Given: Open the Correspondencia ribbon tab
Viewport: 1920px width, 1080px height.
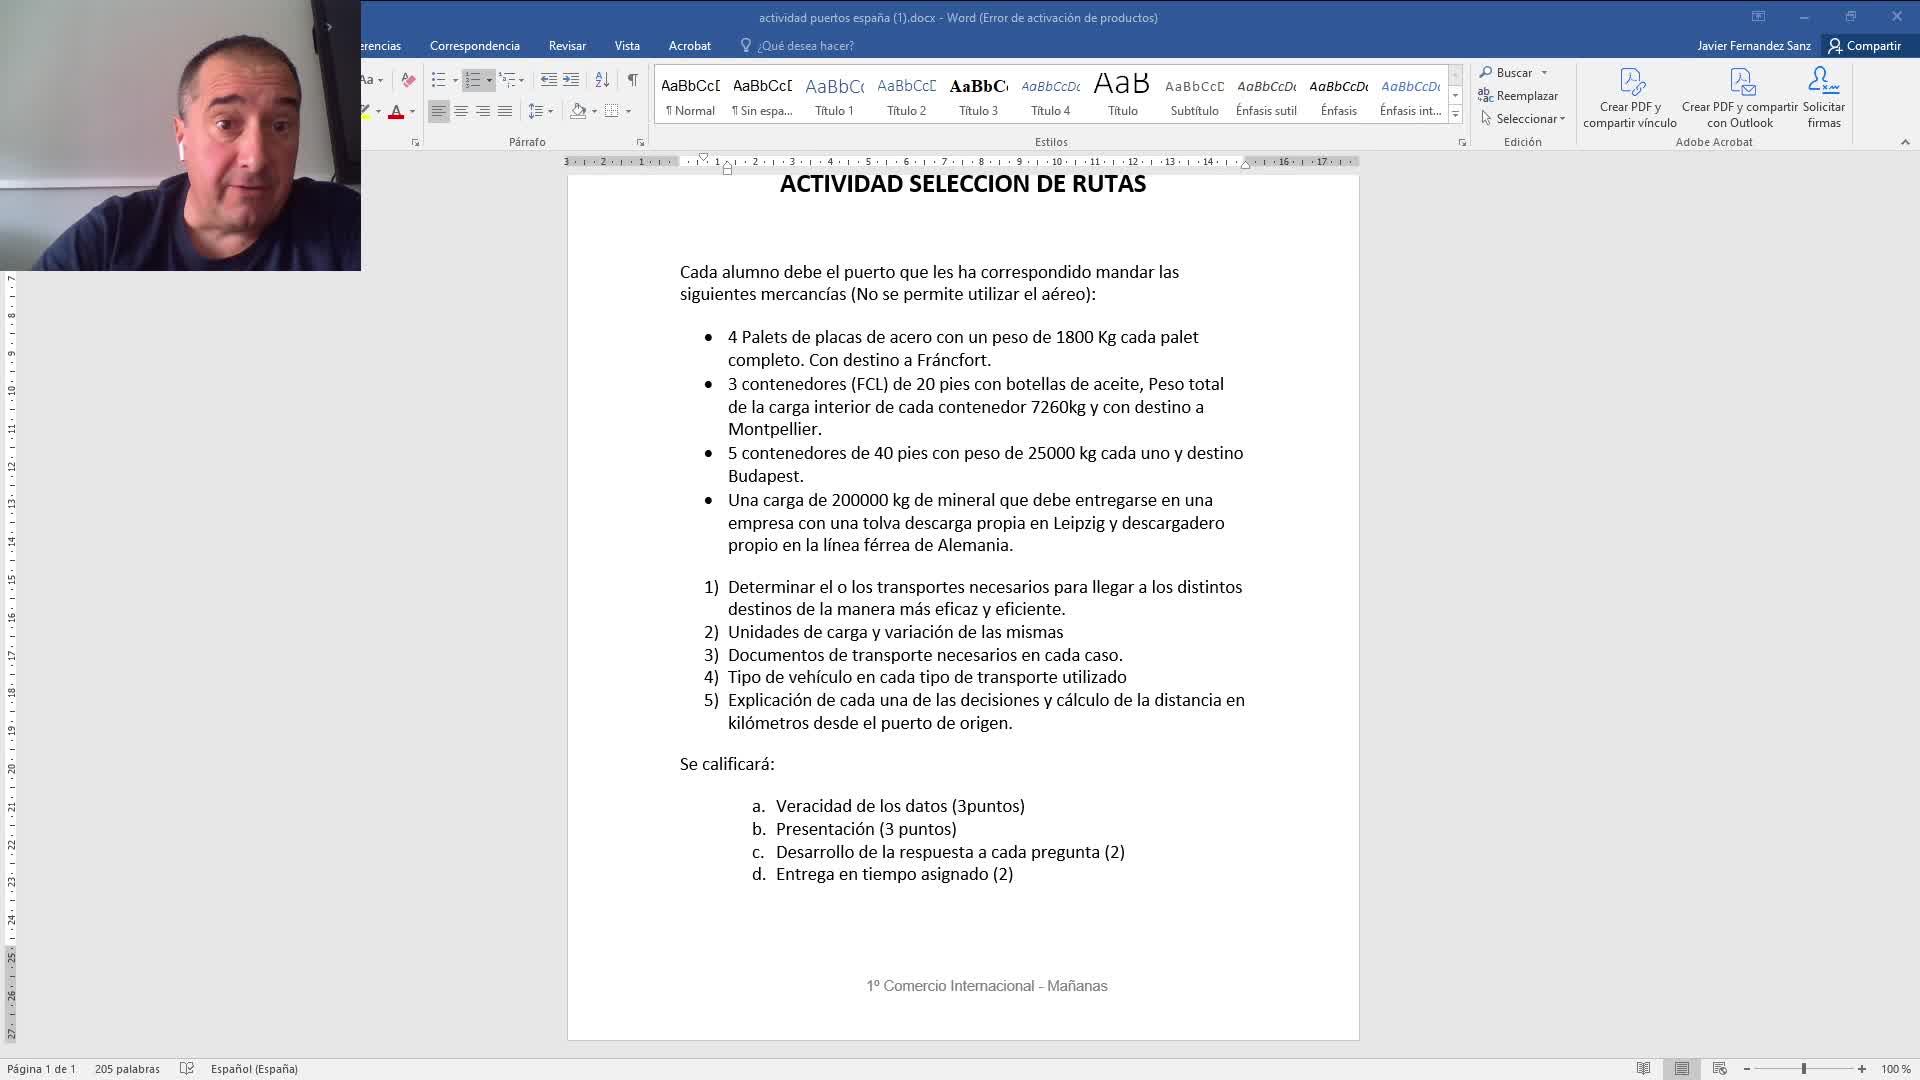Looking at the screenshot, I should 474,46.
